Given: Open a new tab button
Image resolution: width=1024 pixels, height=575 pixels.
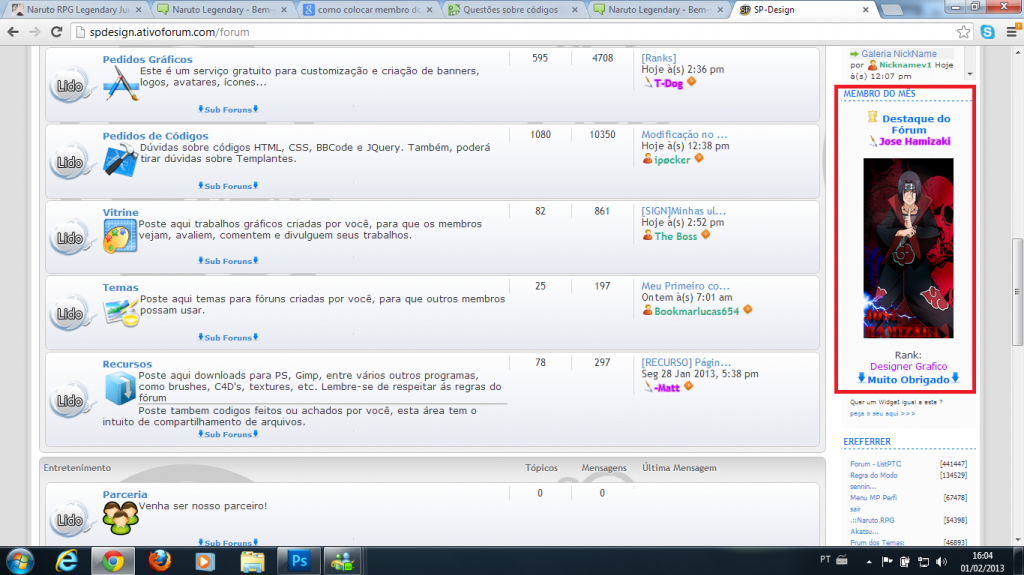Looking at the screenshot, I should 892,10.
